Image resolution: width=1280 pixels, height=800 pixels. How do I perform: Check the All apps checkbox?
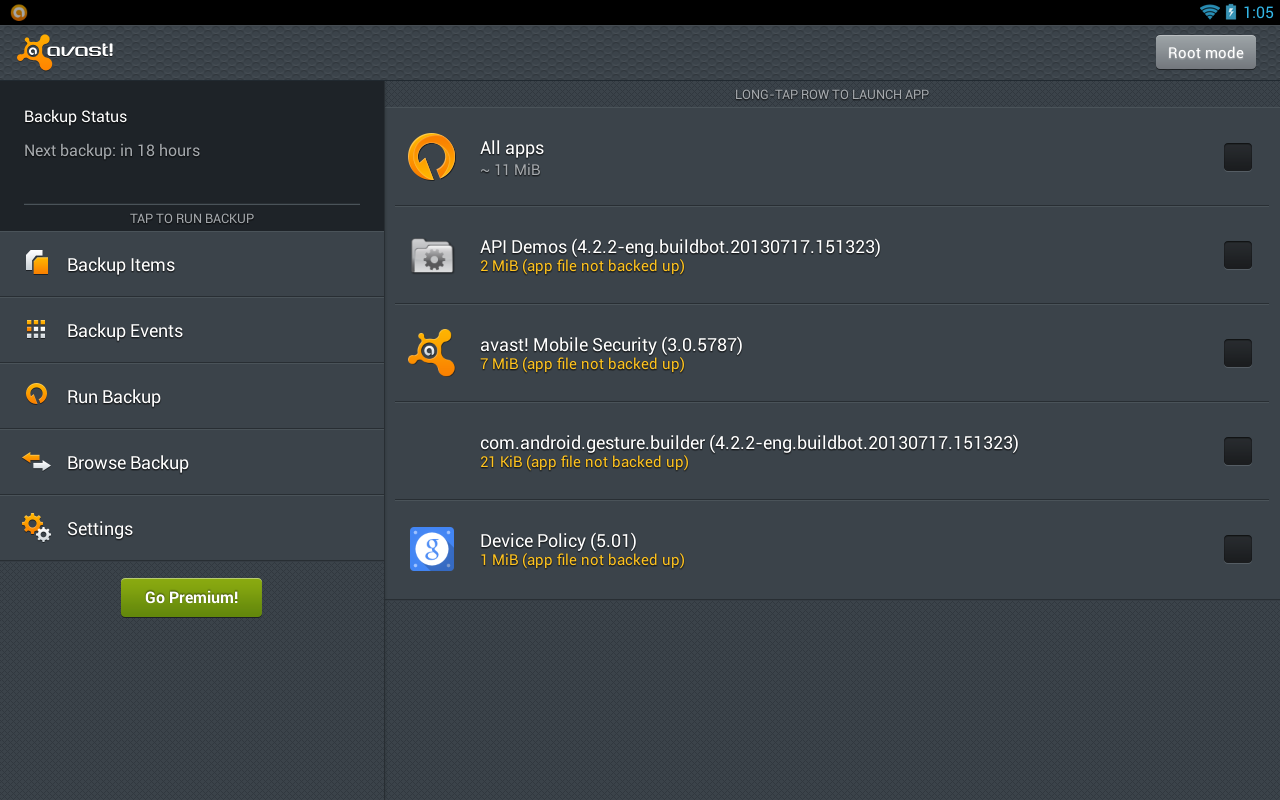coord(1238,157)
